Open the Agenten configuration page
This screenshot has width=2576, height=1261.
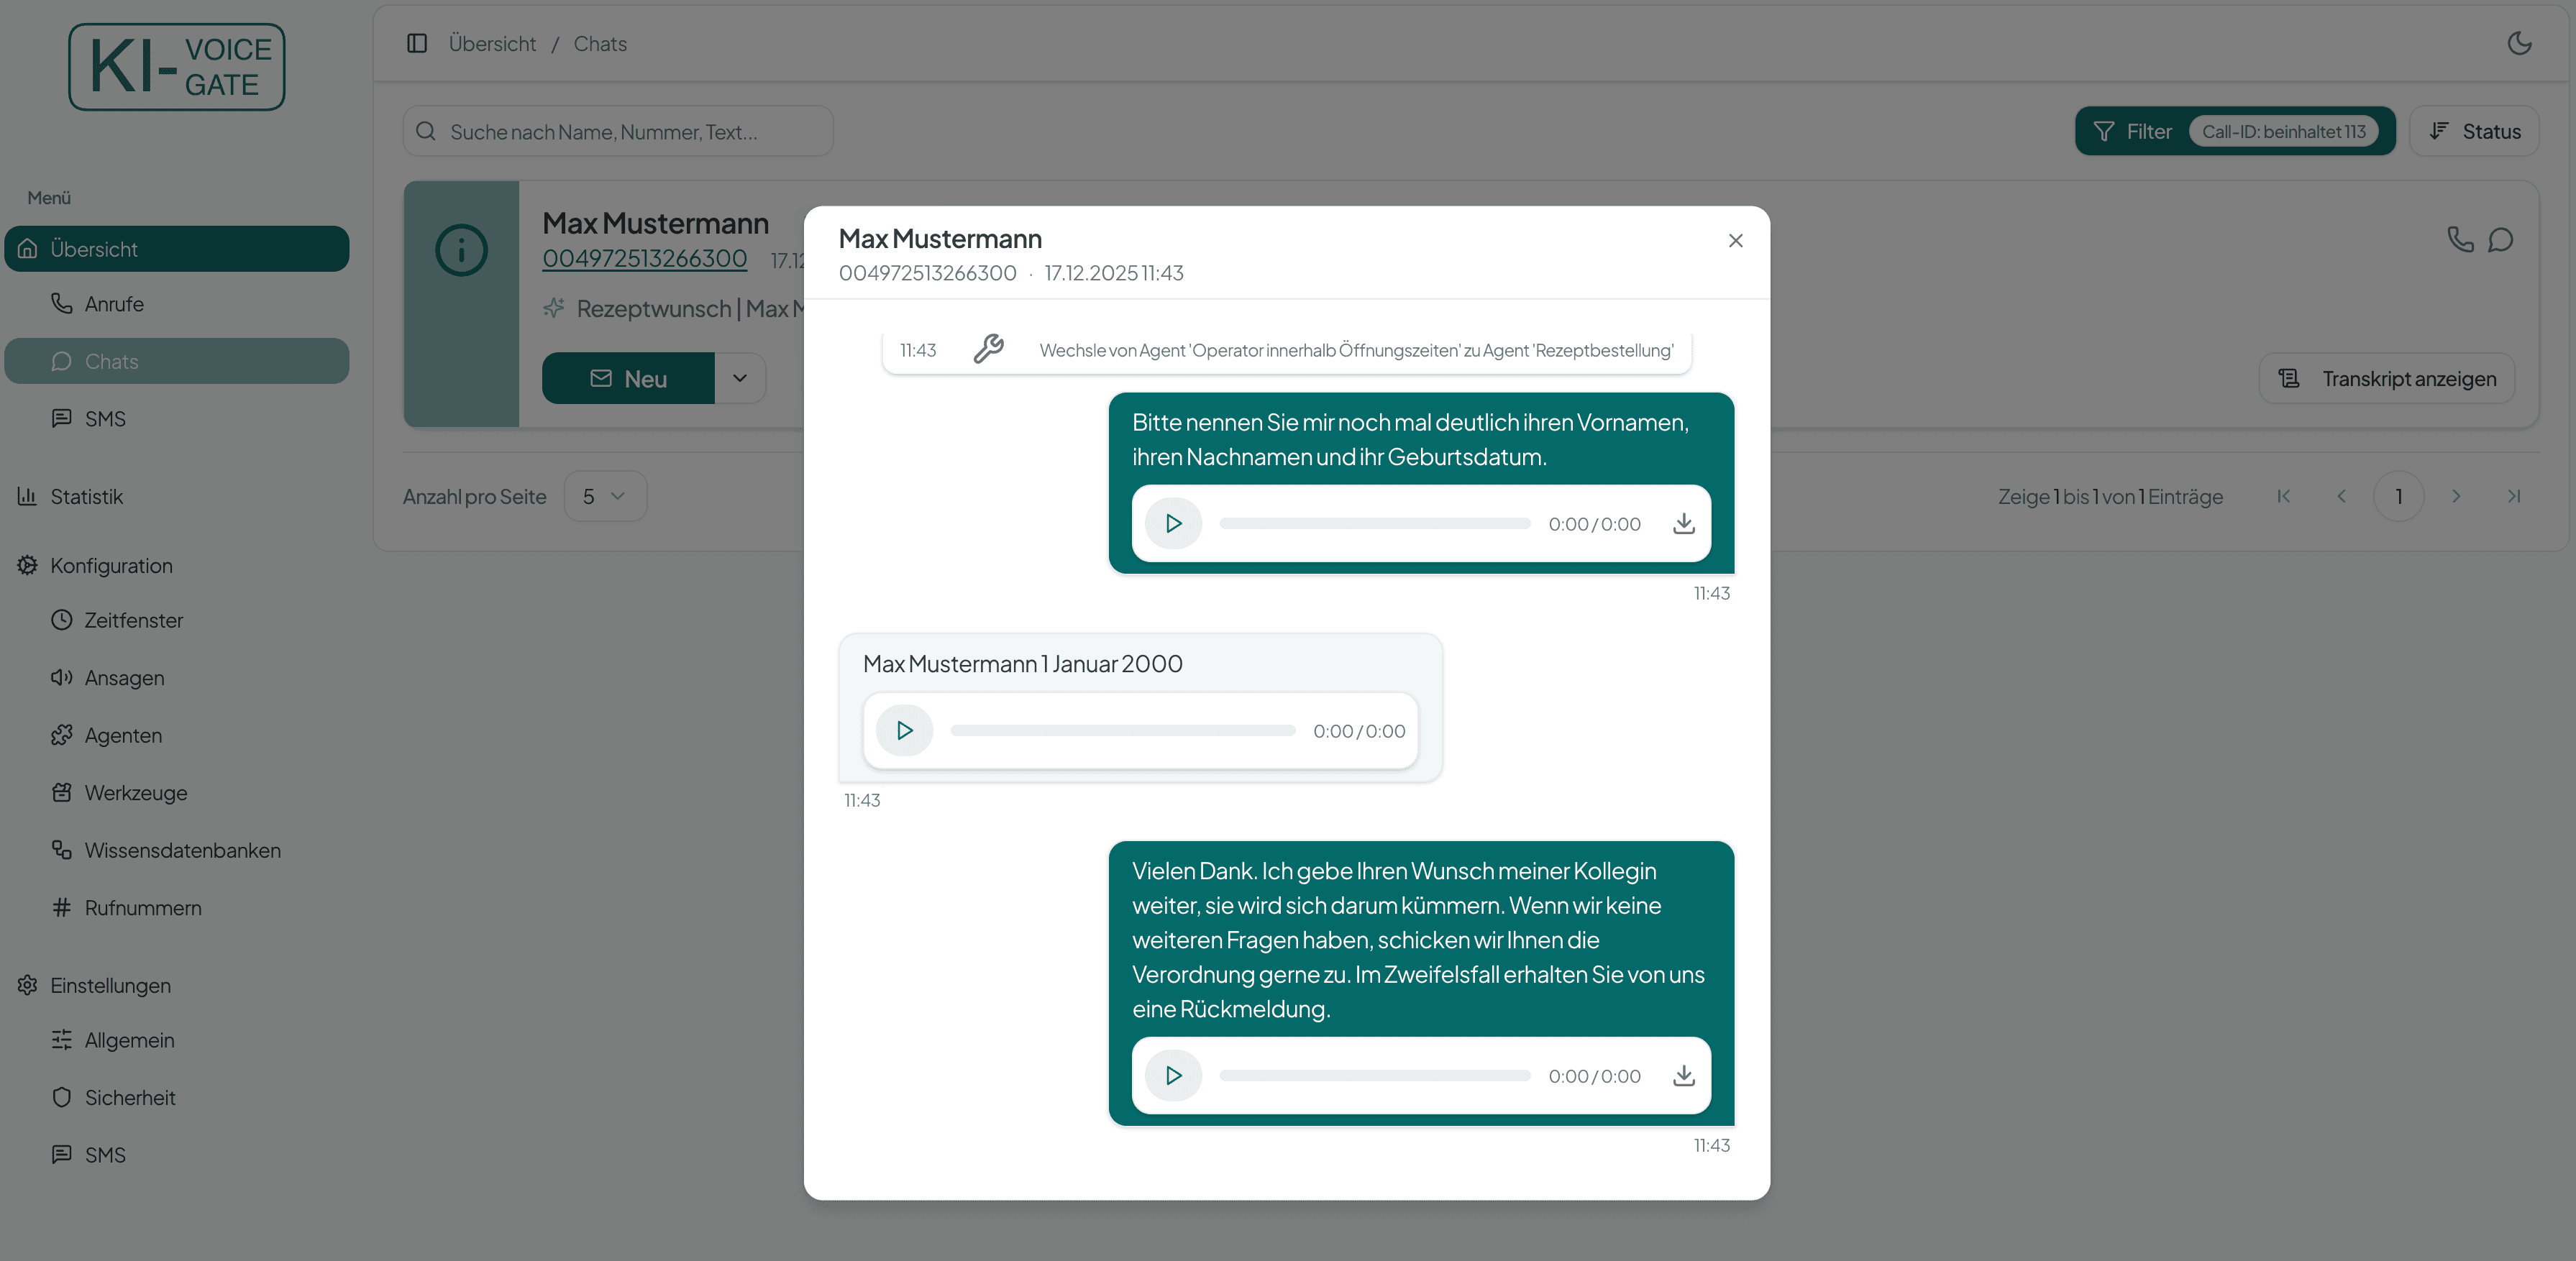point(123,734)
